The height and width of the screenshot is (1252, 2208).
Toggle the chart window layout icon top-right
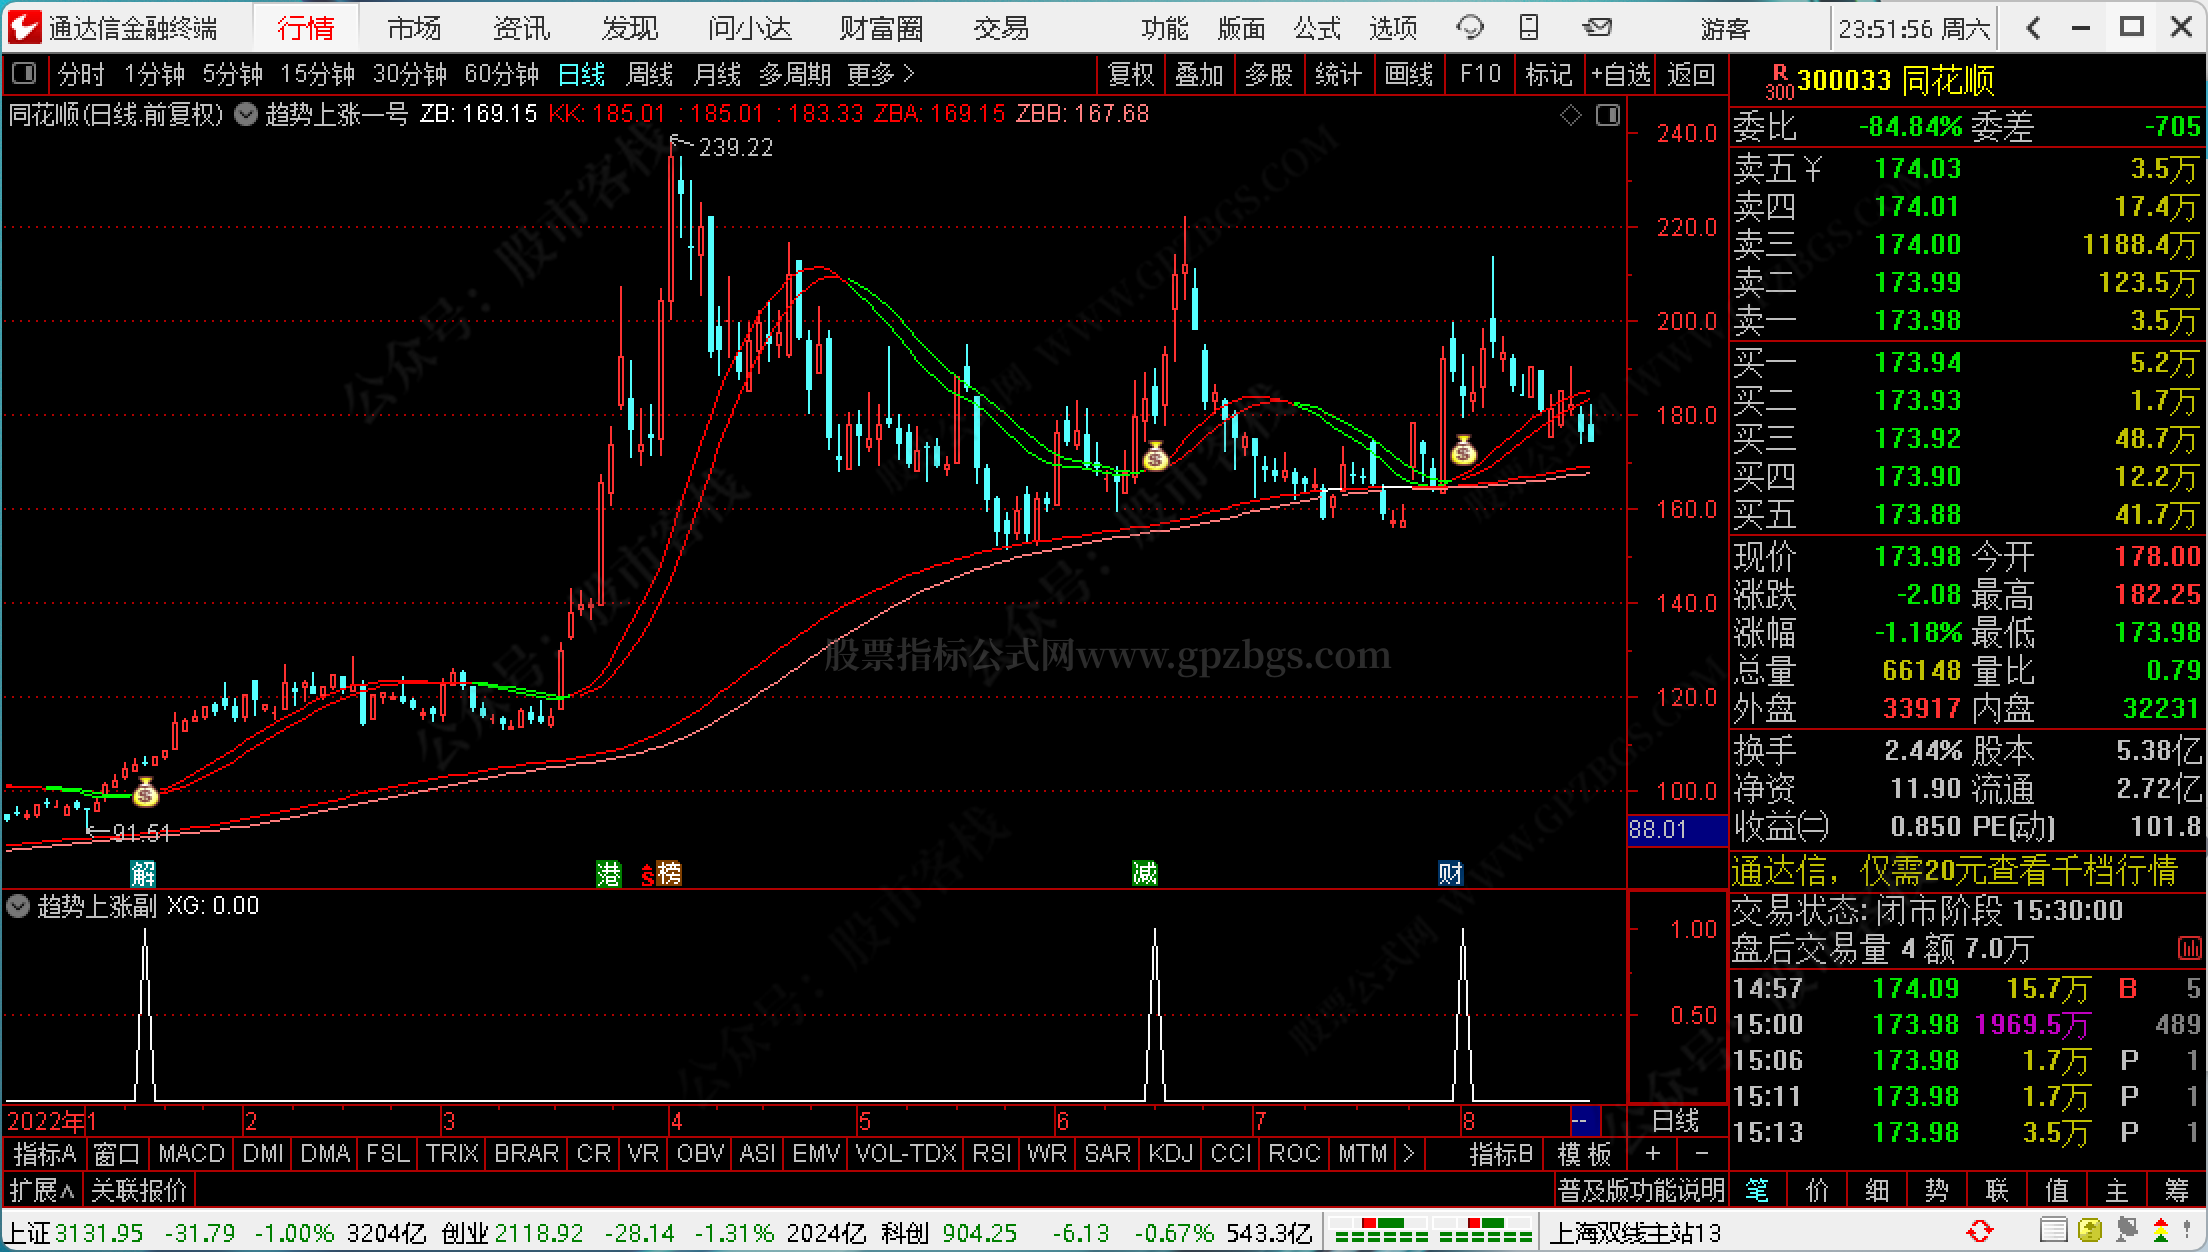[1608, 116]
